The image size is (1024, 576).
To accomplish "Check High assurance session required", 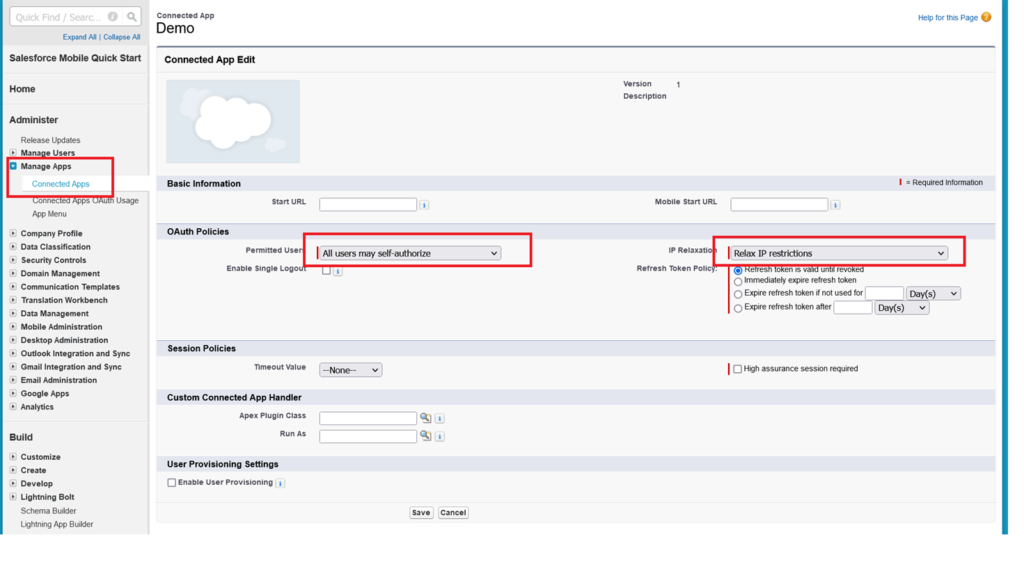I will coord(737,369).
